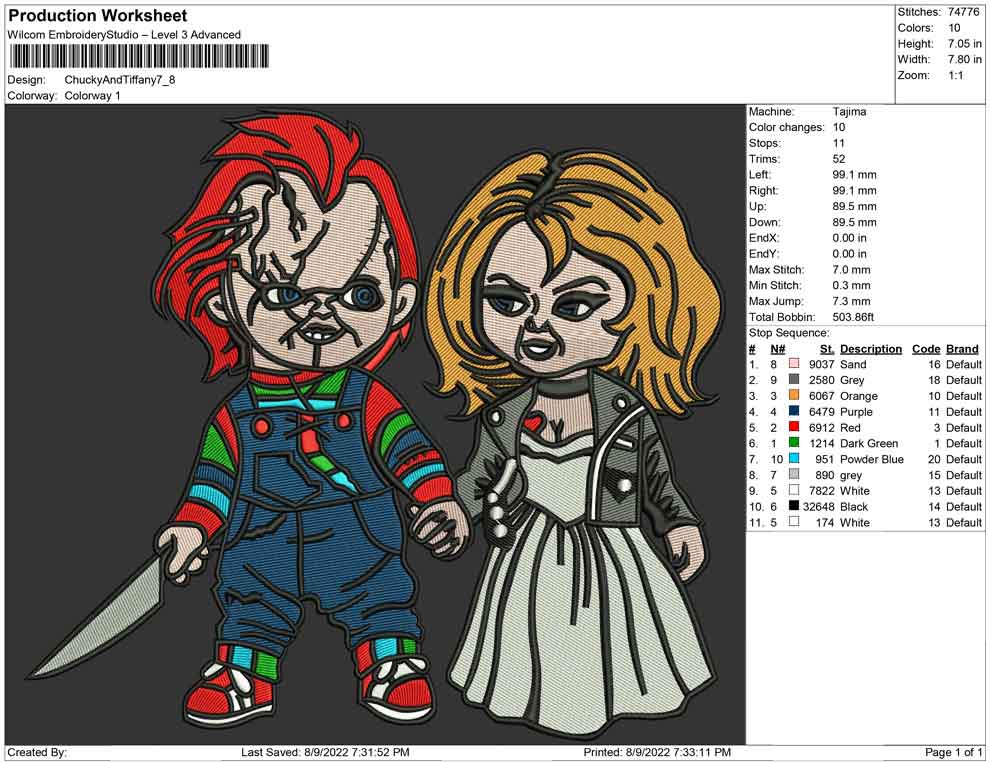The image size is (990, 762).
Task: Click the barcode under the worksheet title
Action: 140,56
